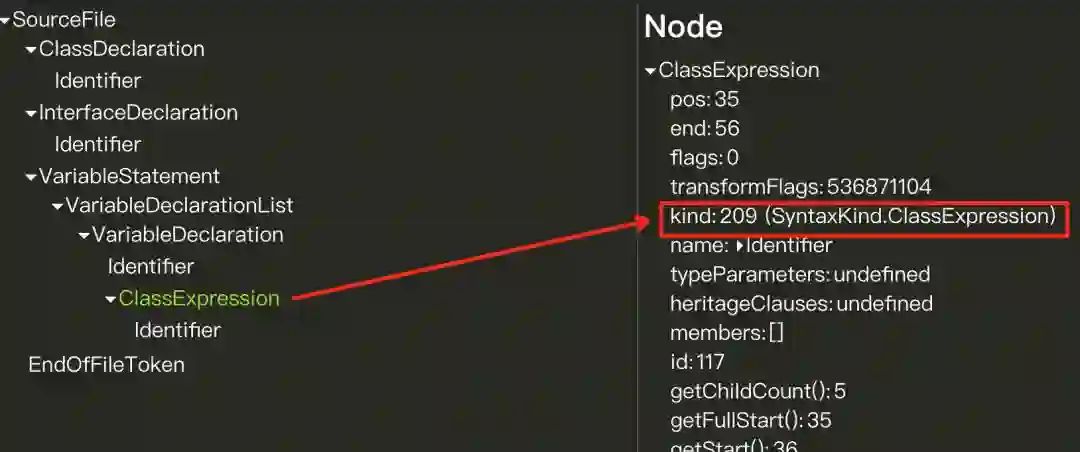The height and width of the screenshot is (452, 1080).
Task: Expand the name: Identifier property arrow
Action: tap(740, 245)
